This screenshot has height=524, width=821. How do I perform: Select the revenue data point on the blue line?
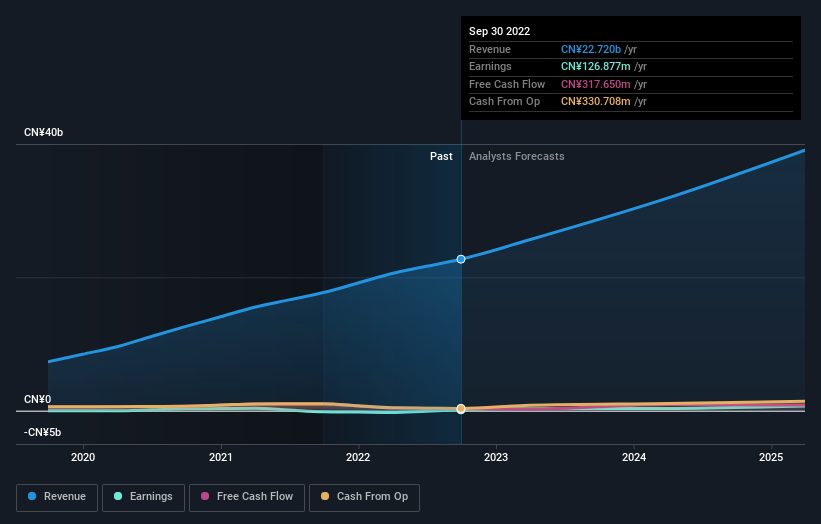(461, 259)
